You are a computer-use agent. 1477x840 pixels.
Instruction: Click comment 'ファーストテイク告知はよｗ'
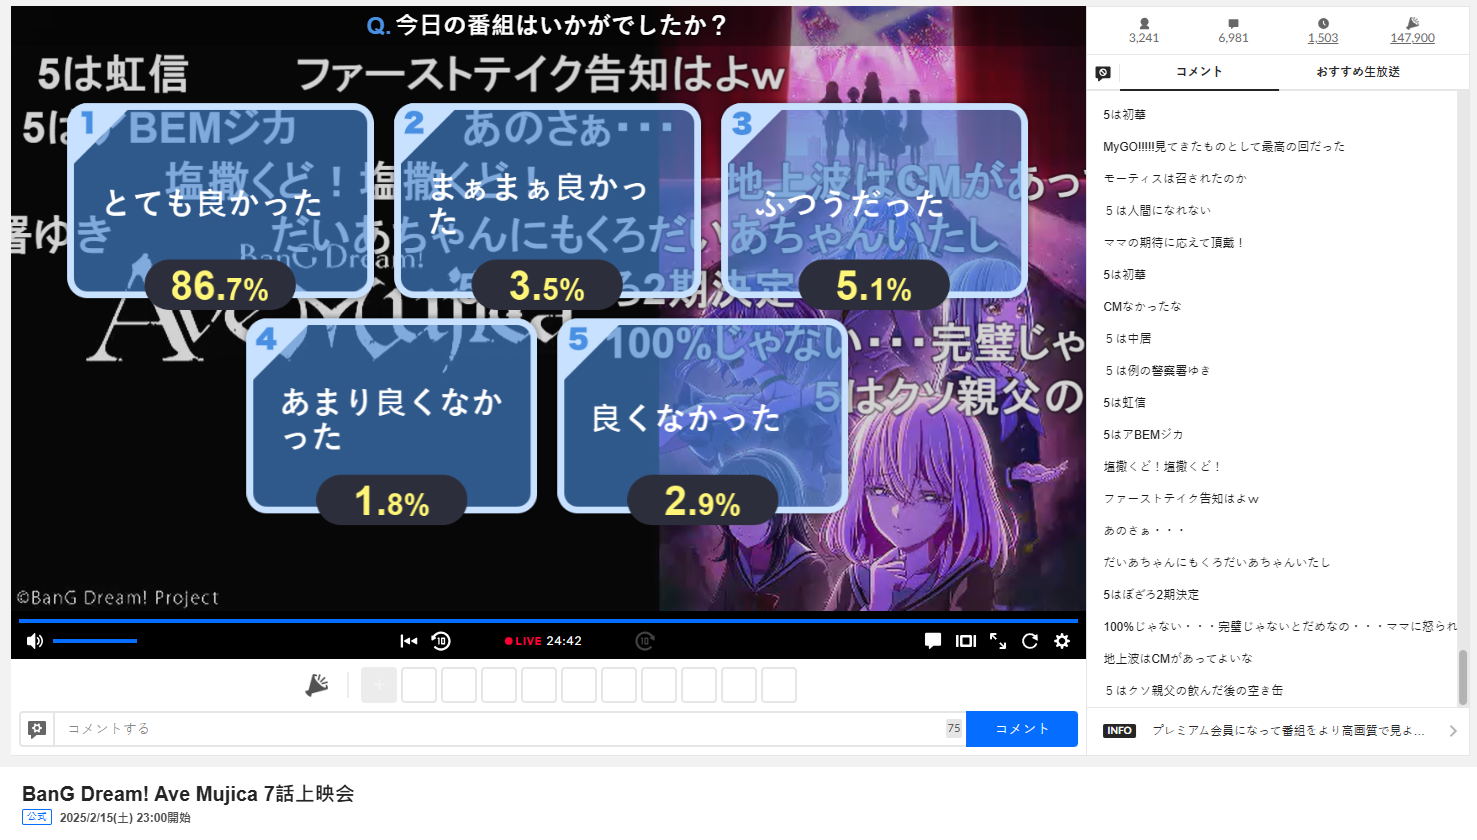click(x=1181, y=499)
